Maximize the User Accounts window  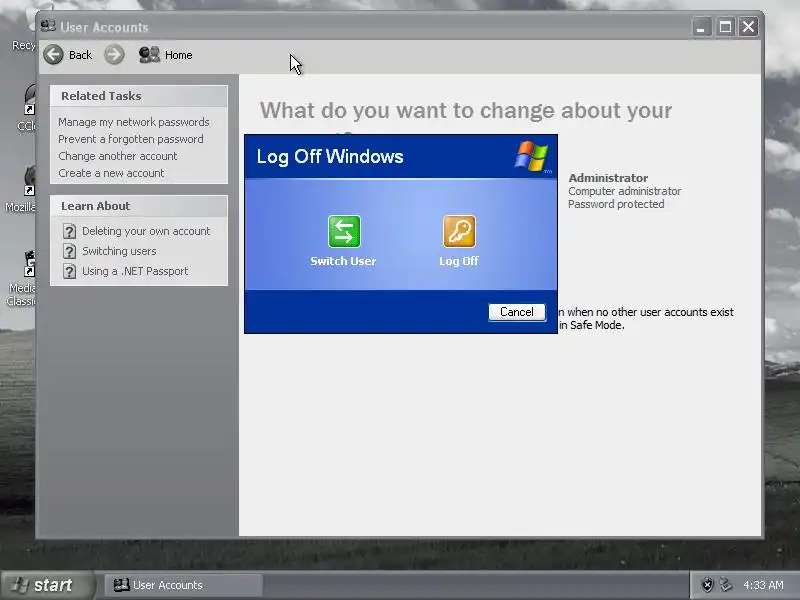(x=725, y=27)
